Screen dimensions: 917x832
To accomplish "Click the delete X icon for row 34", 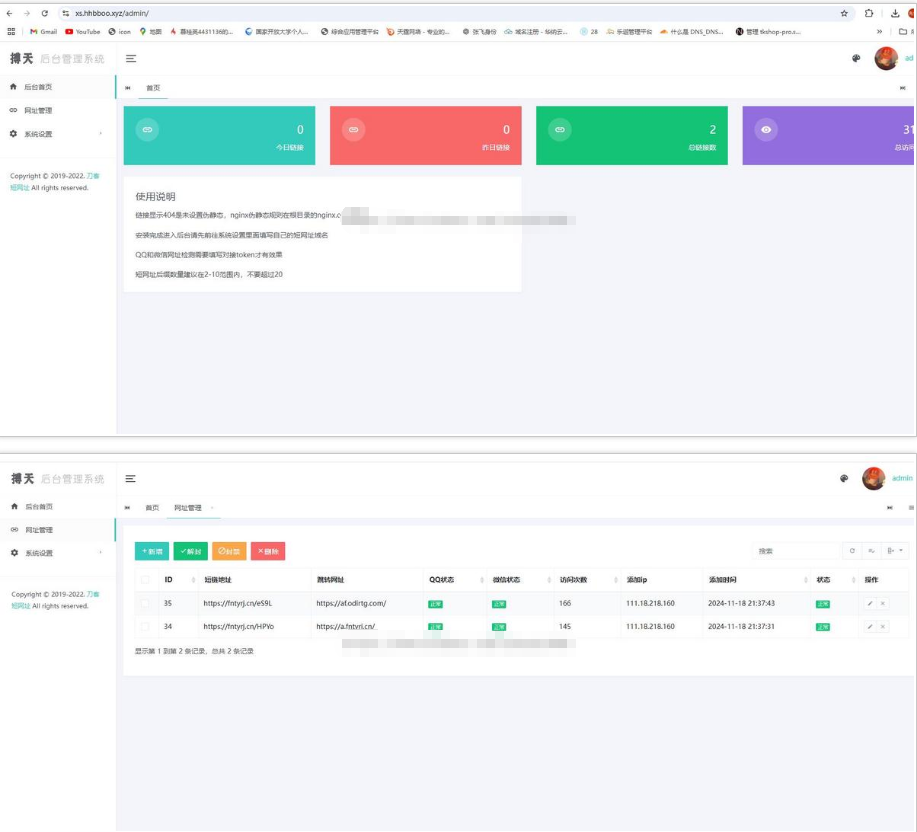I will 882,626.
